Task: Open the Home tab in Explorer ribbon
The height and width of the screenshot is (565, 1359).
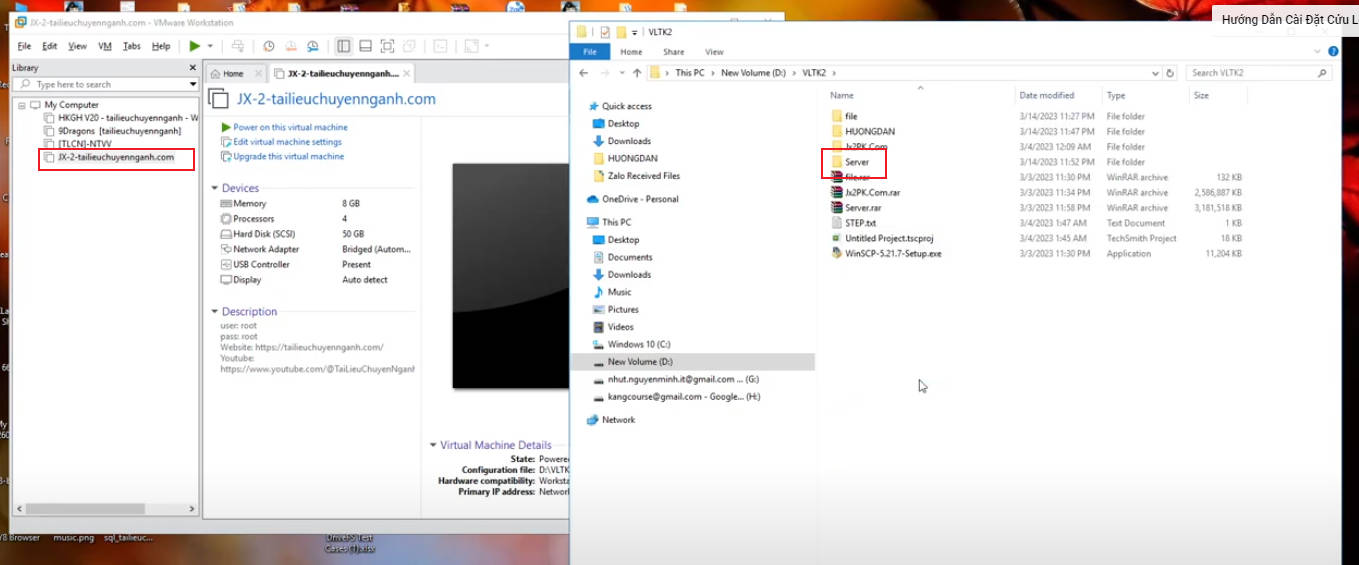Action: [631, 52]
